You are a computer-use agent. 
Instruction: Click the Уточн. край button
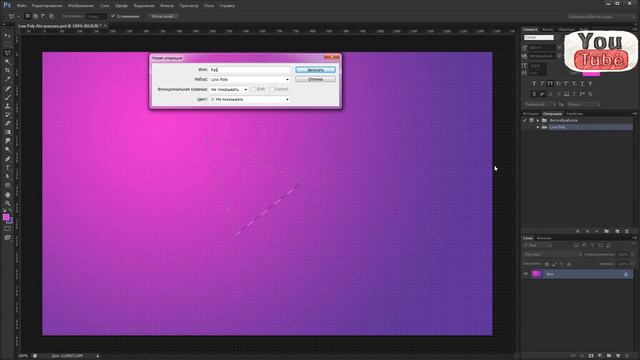pos(163,16)
